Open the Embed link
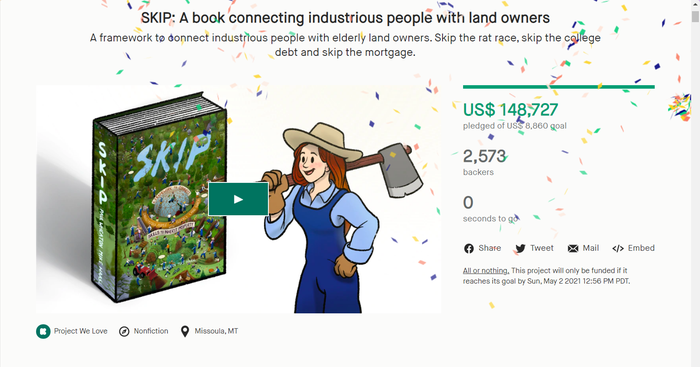 coord(641,248)
